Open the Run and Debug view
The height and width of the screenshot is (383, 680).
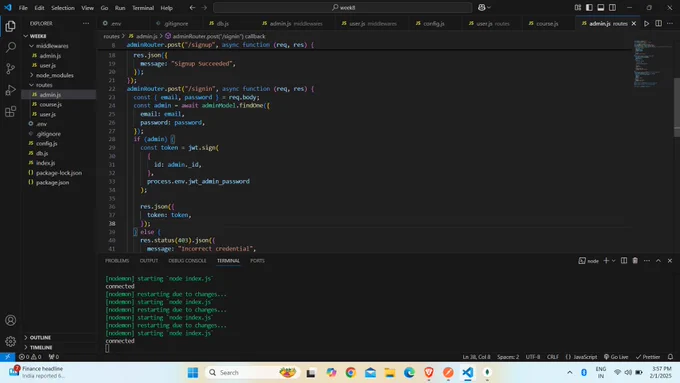click(10, 90)
